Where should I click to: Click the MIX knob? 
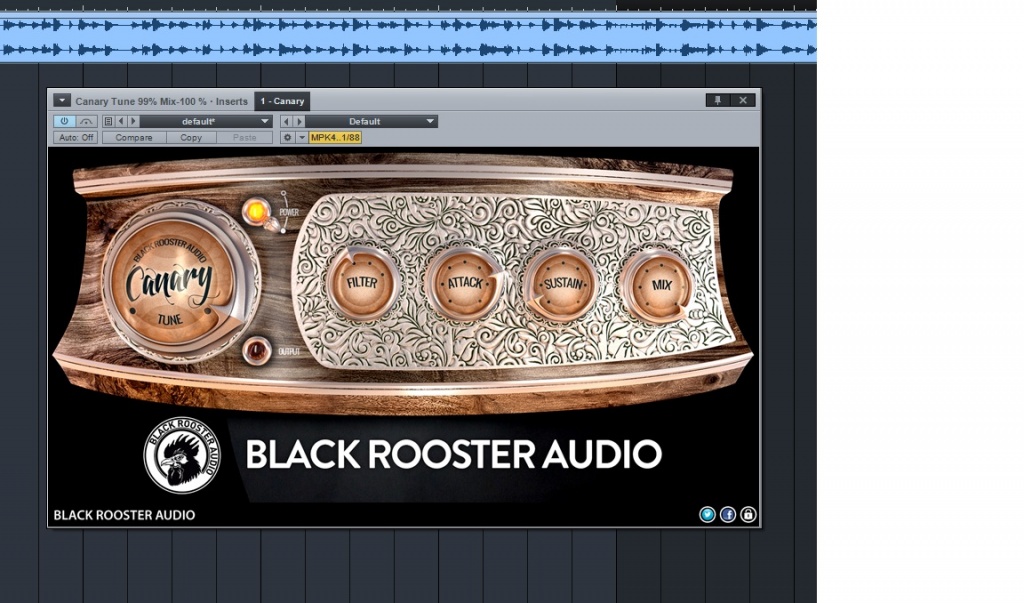click(x=660, y=285)
